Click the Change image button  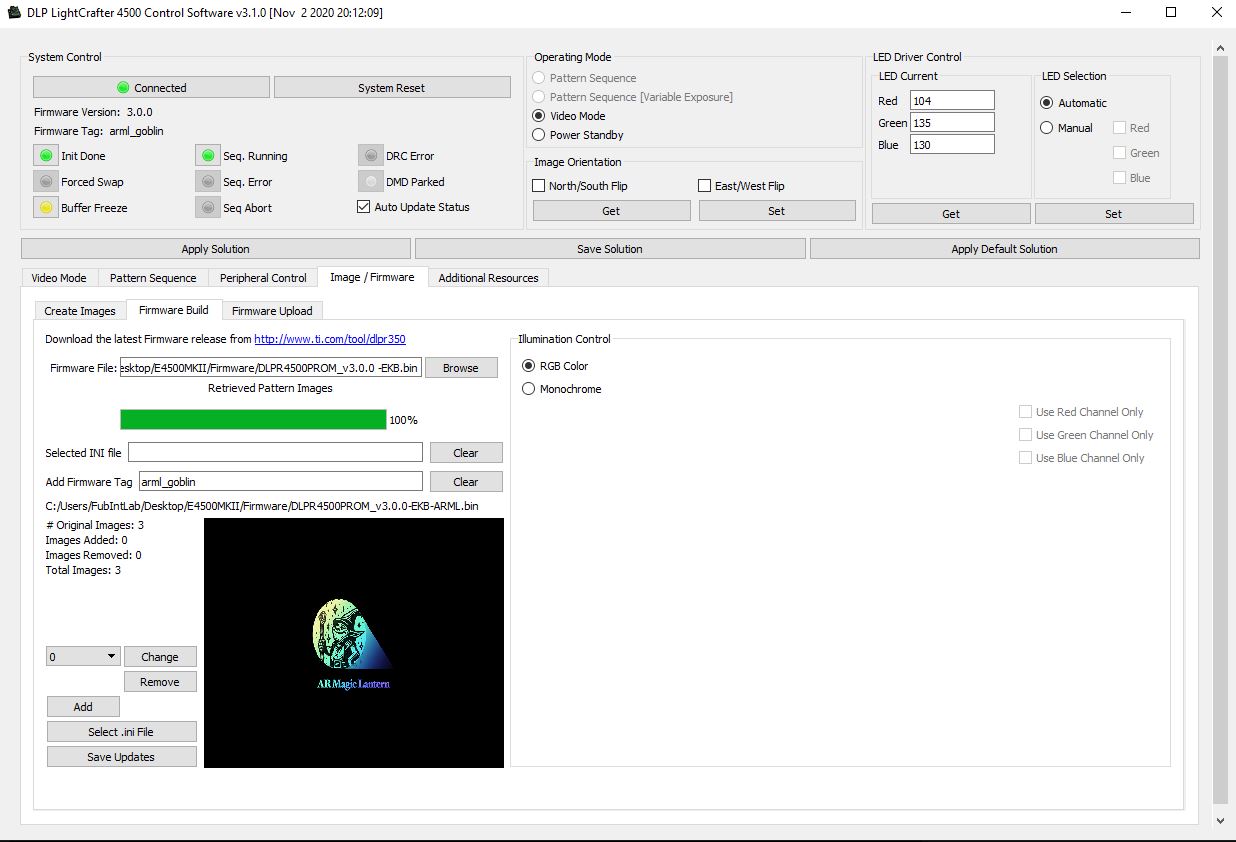pos(160,657)
